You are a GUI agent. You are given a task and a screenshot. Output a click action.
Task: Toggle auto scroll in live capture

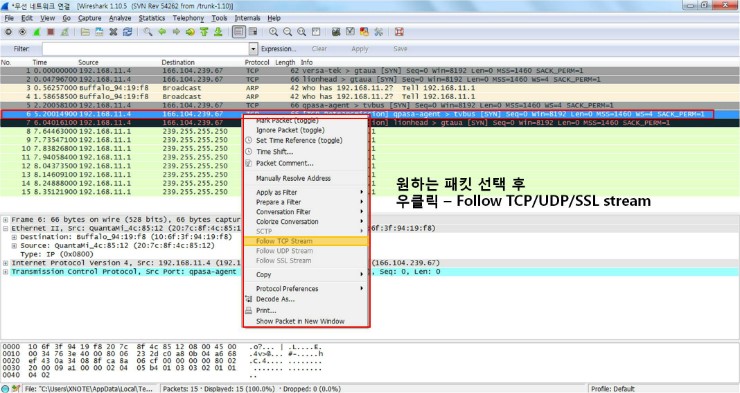tap(253, 32)
